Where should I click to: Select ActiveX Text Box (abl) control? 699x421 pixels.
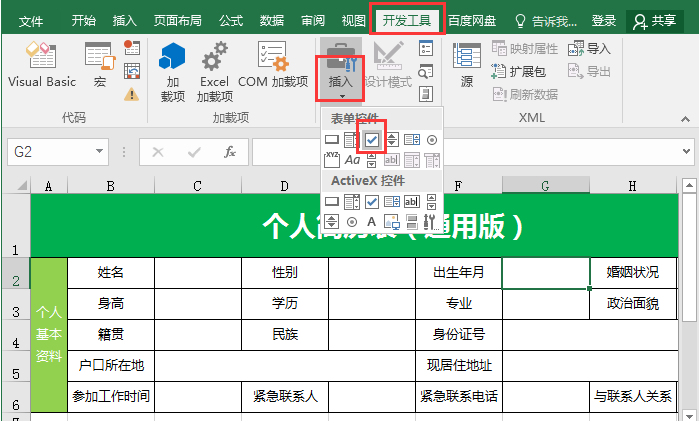[x=412, y=202]
